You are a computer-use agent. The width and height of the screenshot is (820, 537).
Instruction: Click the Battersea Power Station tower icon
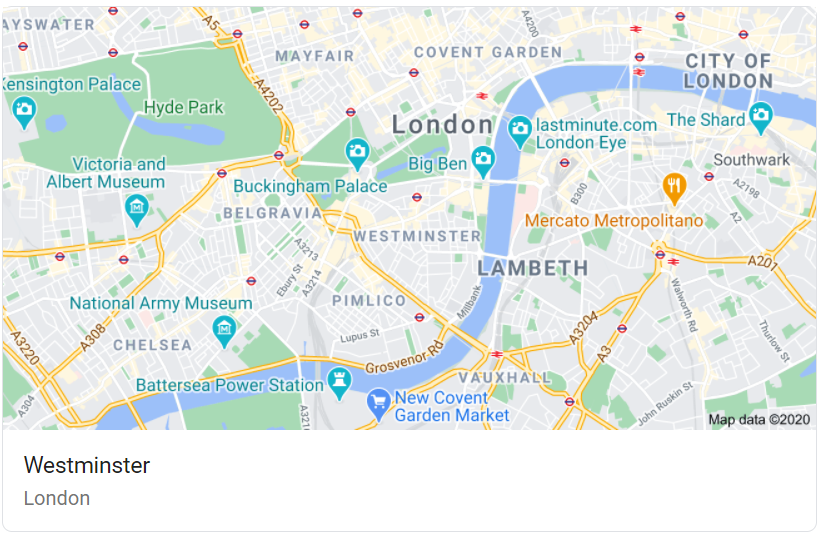coord(339,383)
